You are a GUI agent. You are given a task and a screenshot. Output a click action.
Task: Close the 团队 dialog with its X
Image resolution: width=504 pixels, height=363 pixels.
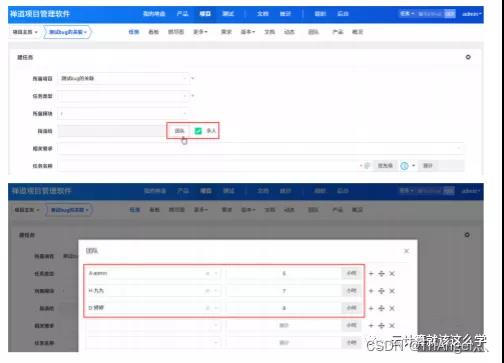tap(406, 251)
